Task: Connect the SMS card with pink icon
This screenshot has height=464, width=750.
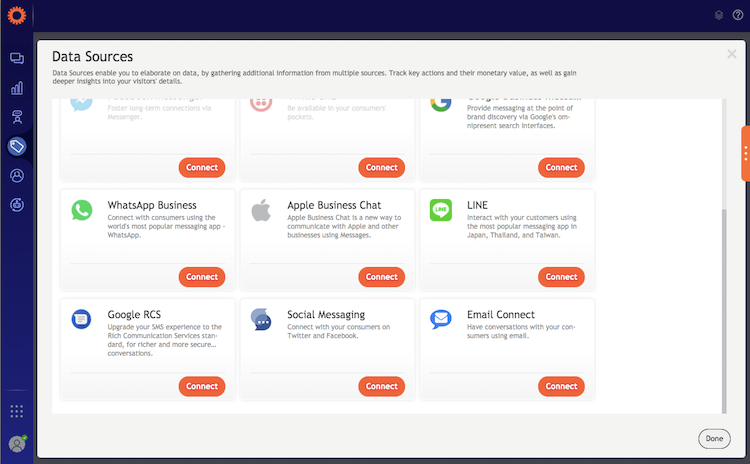Action: (x=382, y=167)
